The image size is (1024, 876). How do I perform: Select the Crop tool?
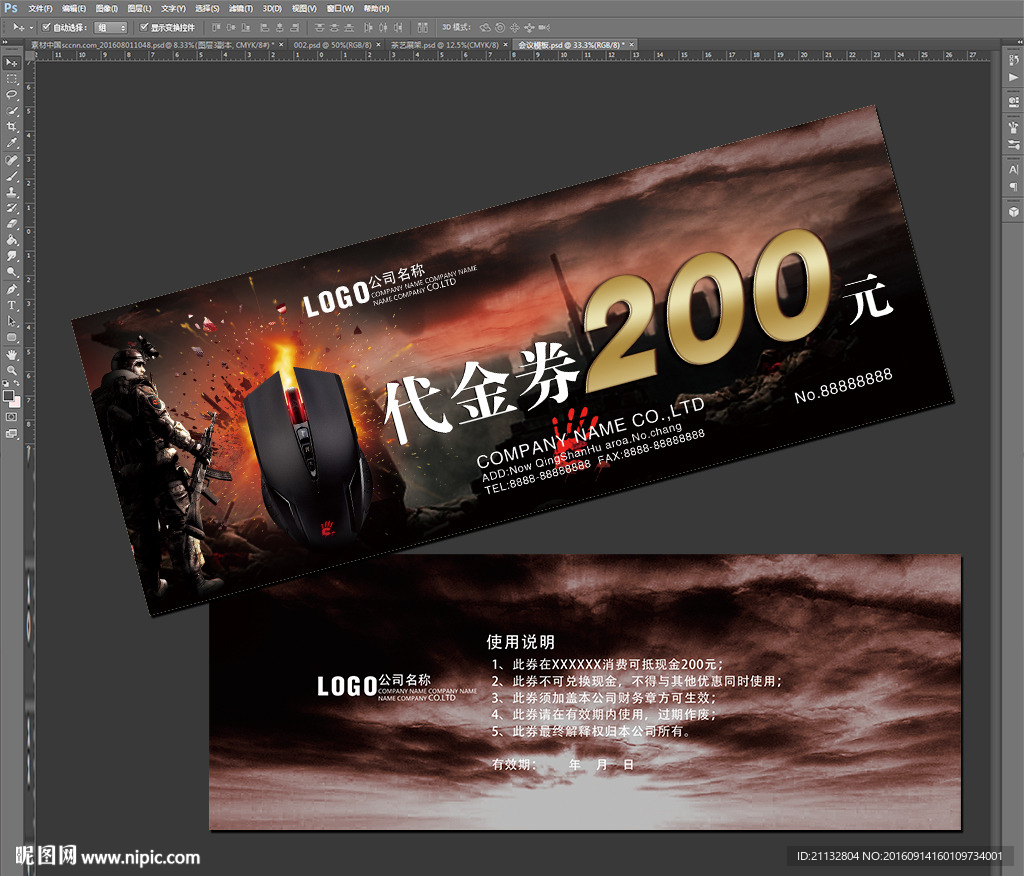pyautogui.click(x=12, y=127)
